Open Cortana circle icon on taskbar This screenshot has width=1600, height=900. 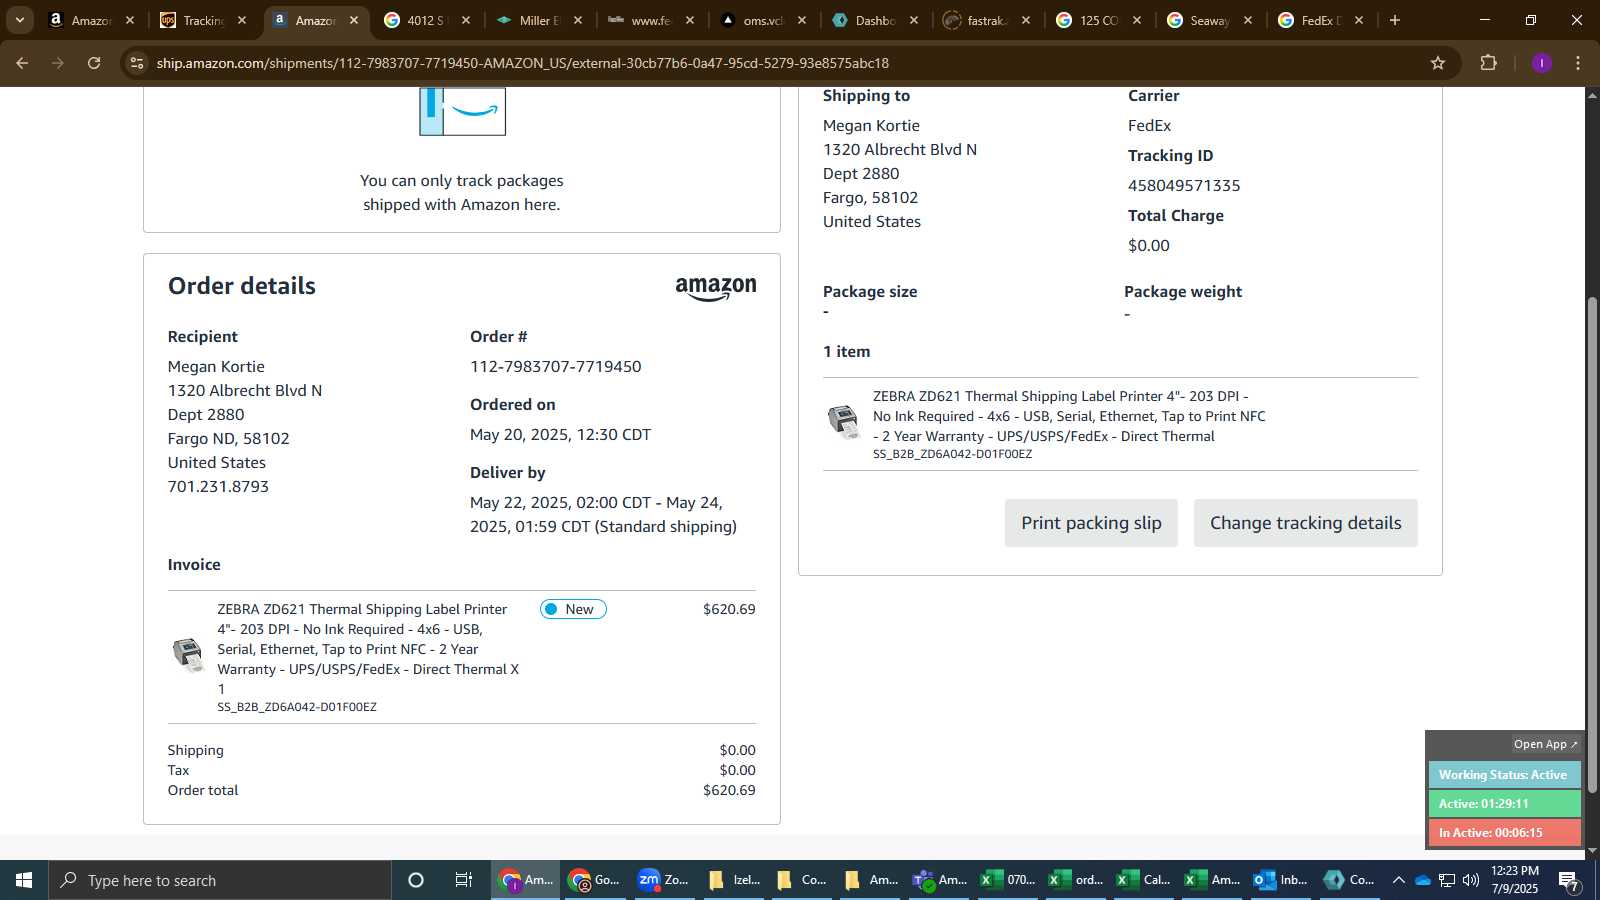coord(416,880)
